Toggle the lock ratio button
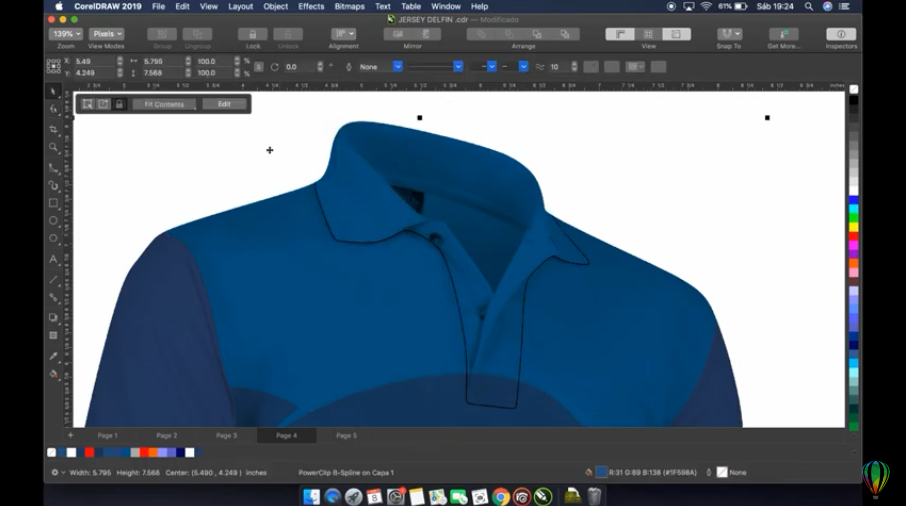Screen dimensions: 906x506 [258, 67]
